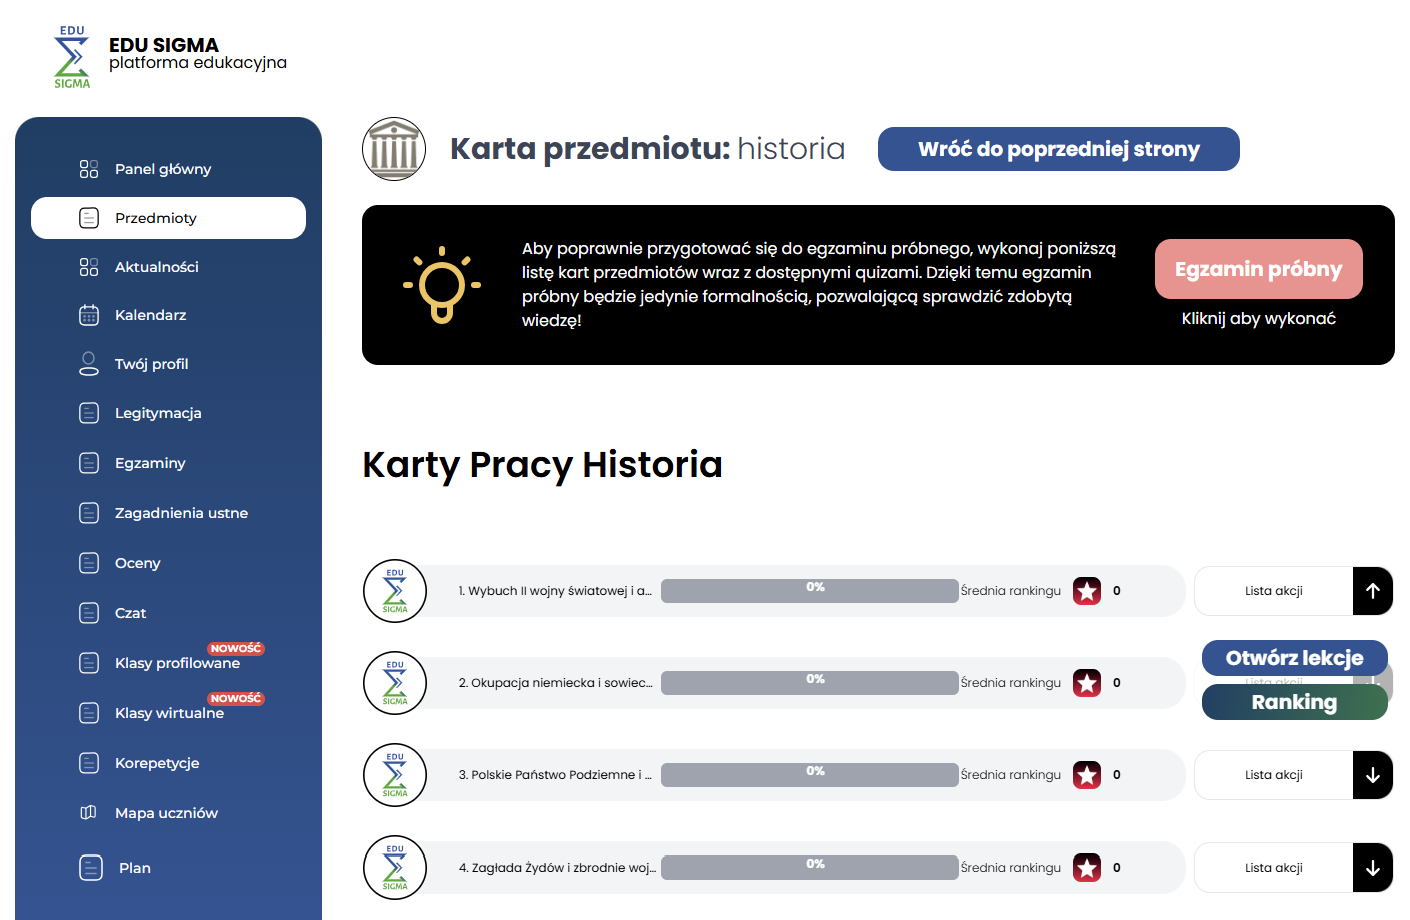
Task: Click the Mapa uczniów map icon
Action: point(89,813)
